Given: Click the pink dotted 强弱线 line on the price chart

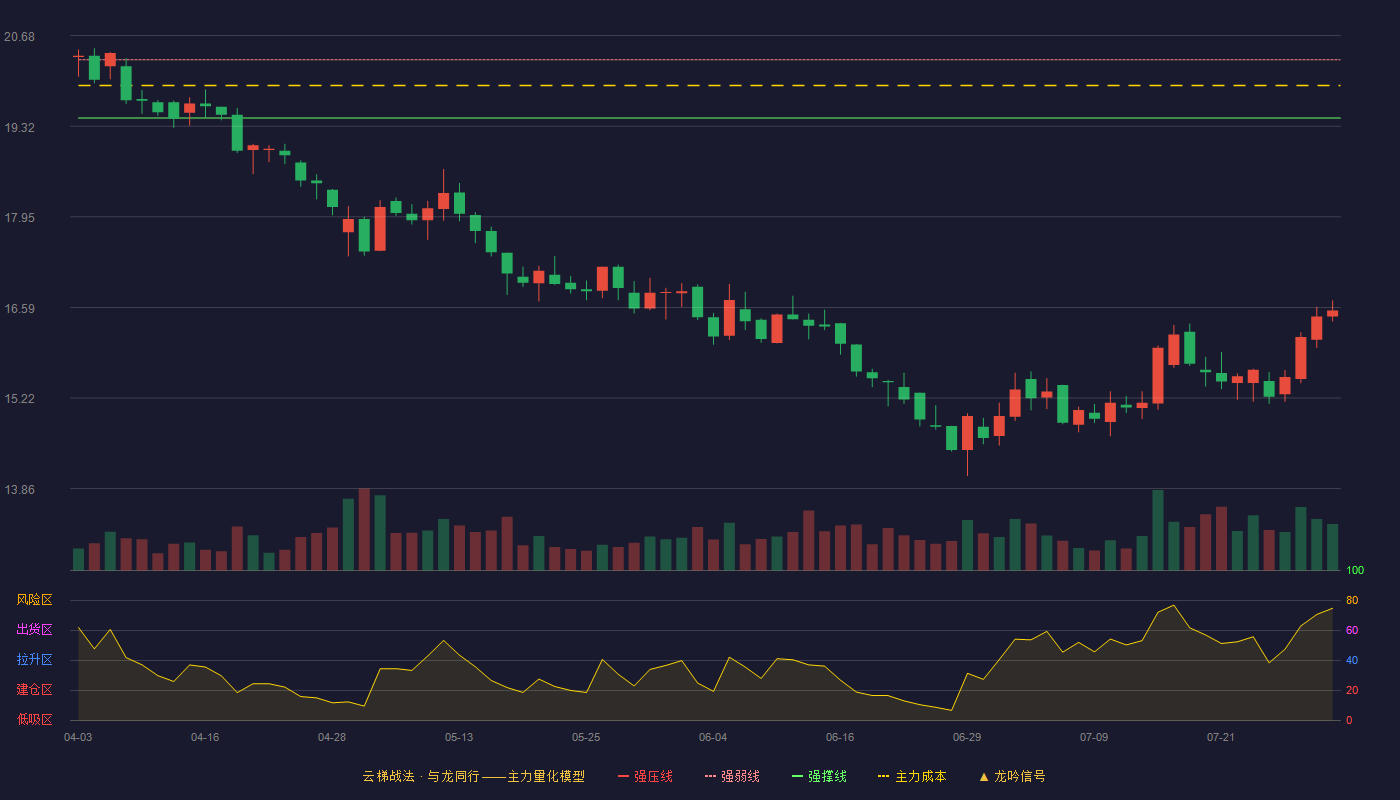Looking at the screenshot, I should (x=709, y=60).
